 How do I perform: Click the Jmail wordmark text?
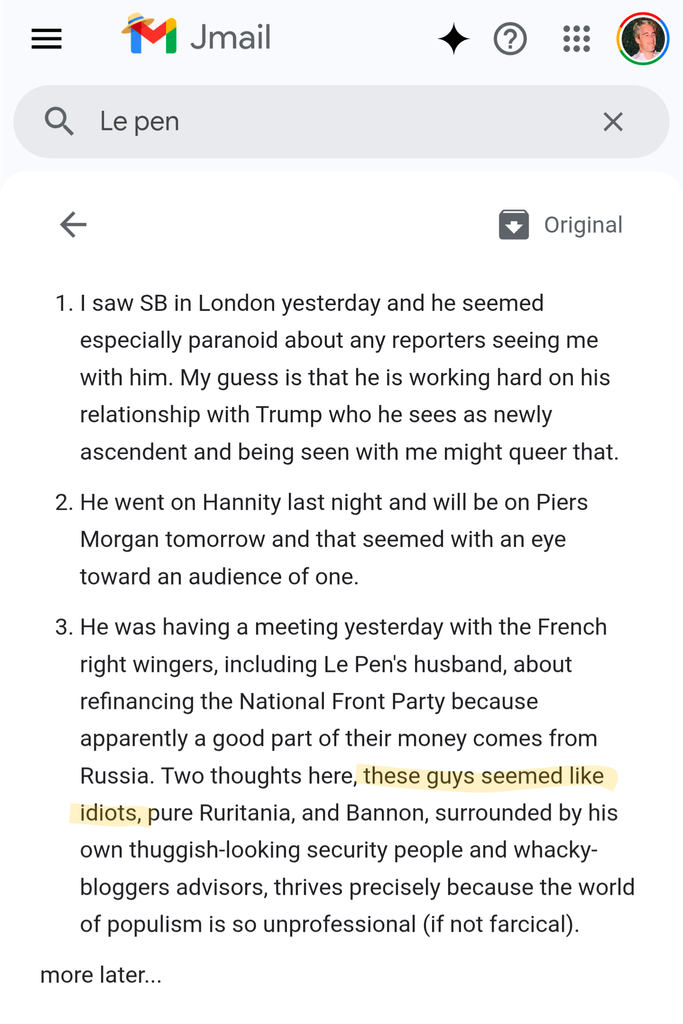point(230,38)
